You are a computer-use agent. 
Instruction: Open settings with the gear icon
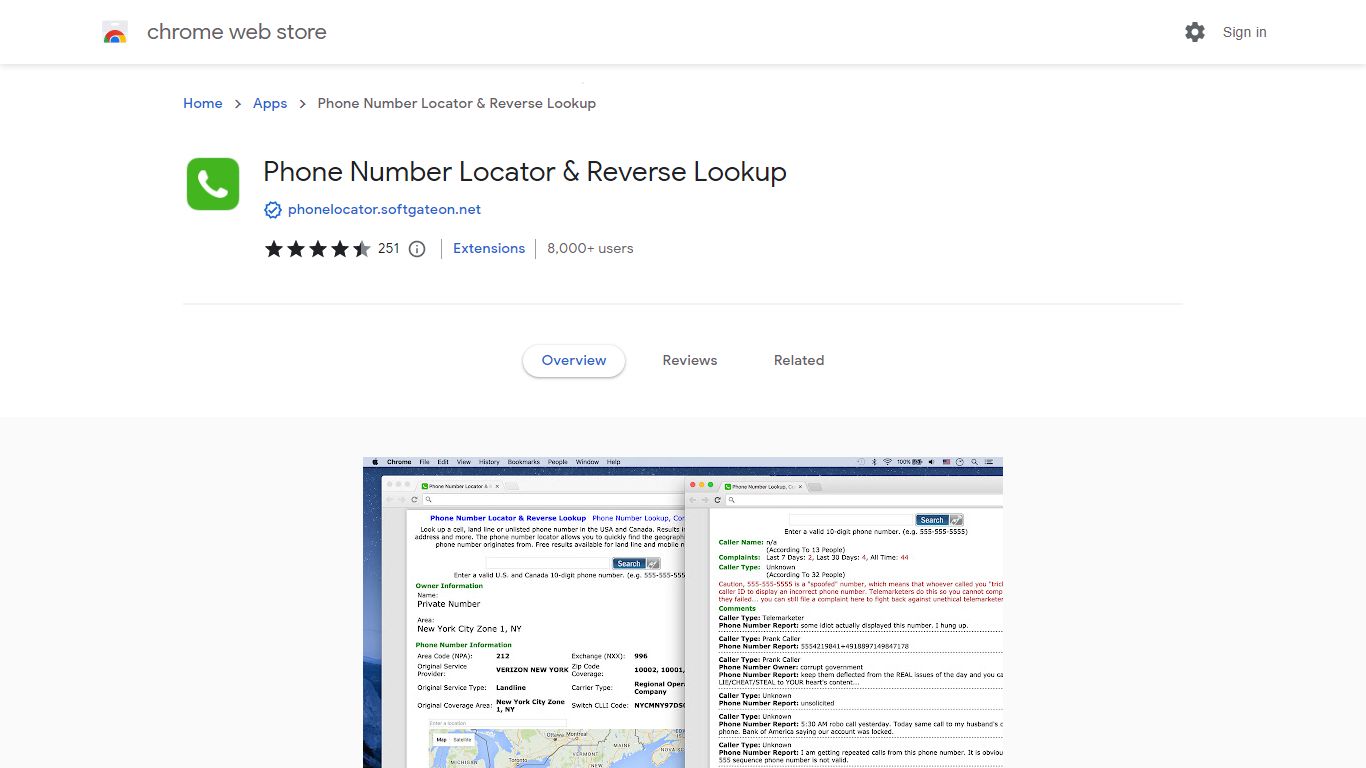[x=1195, y=32]
